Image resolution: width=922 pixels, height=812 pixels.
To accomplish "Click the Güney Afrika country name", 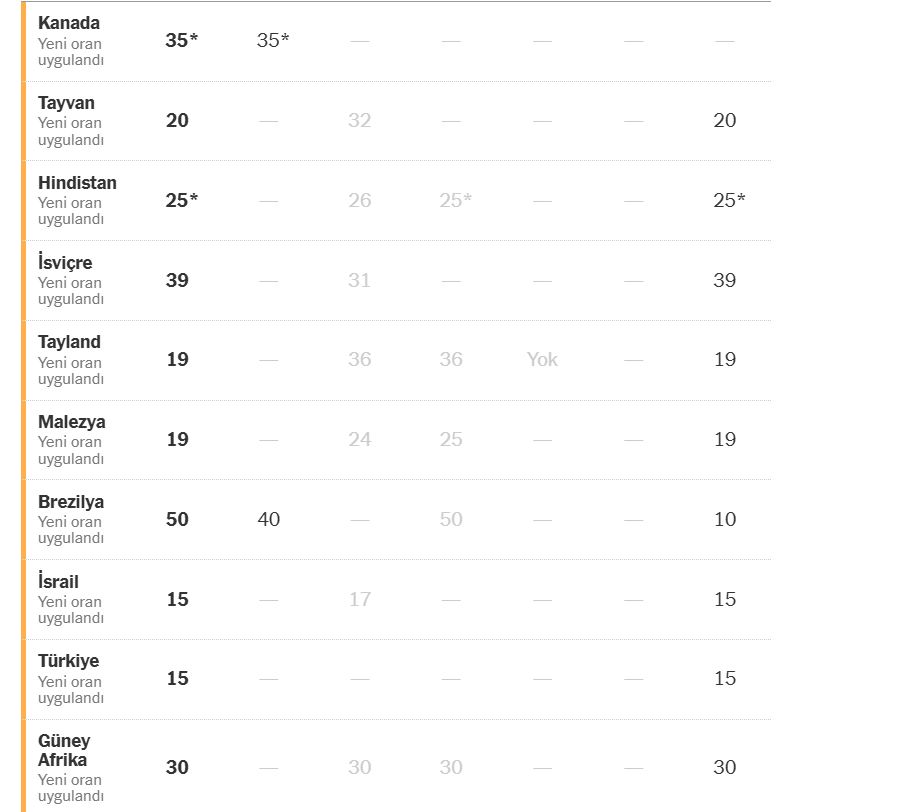I will pos(64,750).
